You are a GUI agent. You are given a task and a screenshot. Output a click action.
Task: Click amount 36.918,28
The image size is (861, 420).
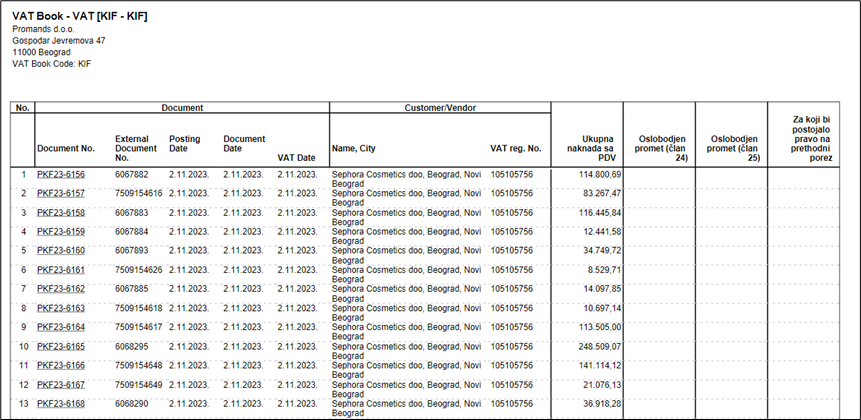(602, 404)
